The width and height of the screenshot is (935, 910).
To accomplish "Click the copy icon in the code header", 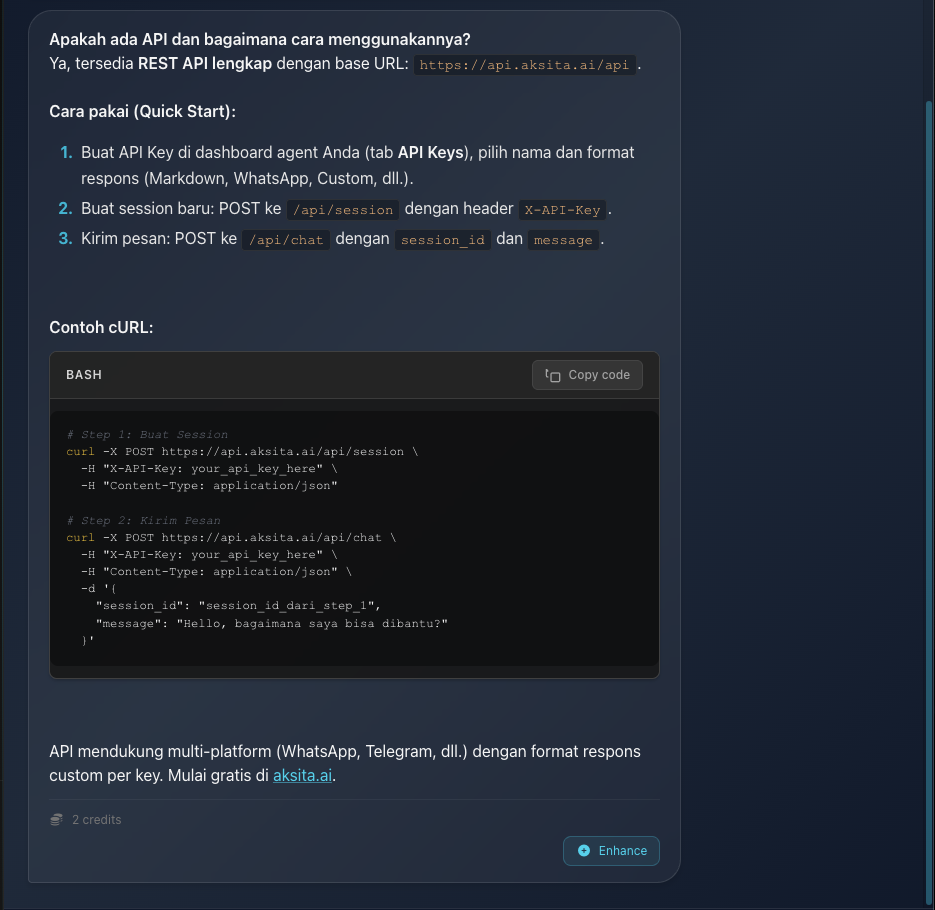I will click(x=553, y=375).
